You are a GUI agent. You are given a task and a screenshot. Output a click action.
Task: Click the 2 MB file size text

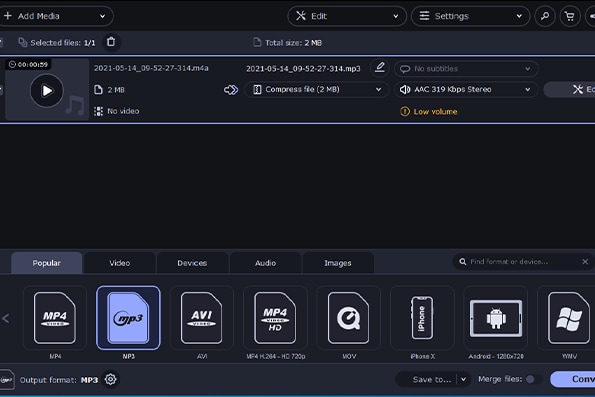tap(116, 90)
